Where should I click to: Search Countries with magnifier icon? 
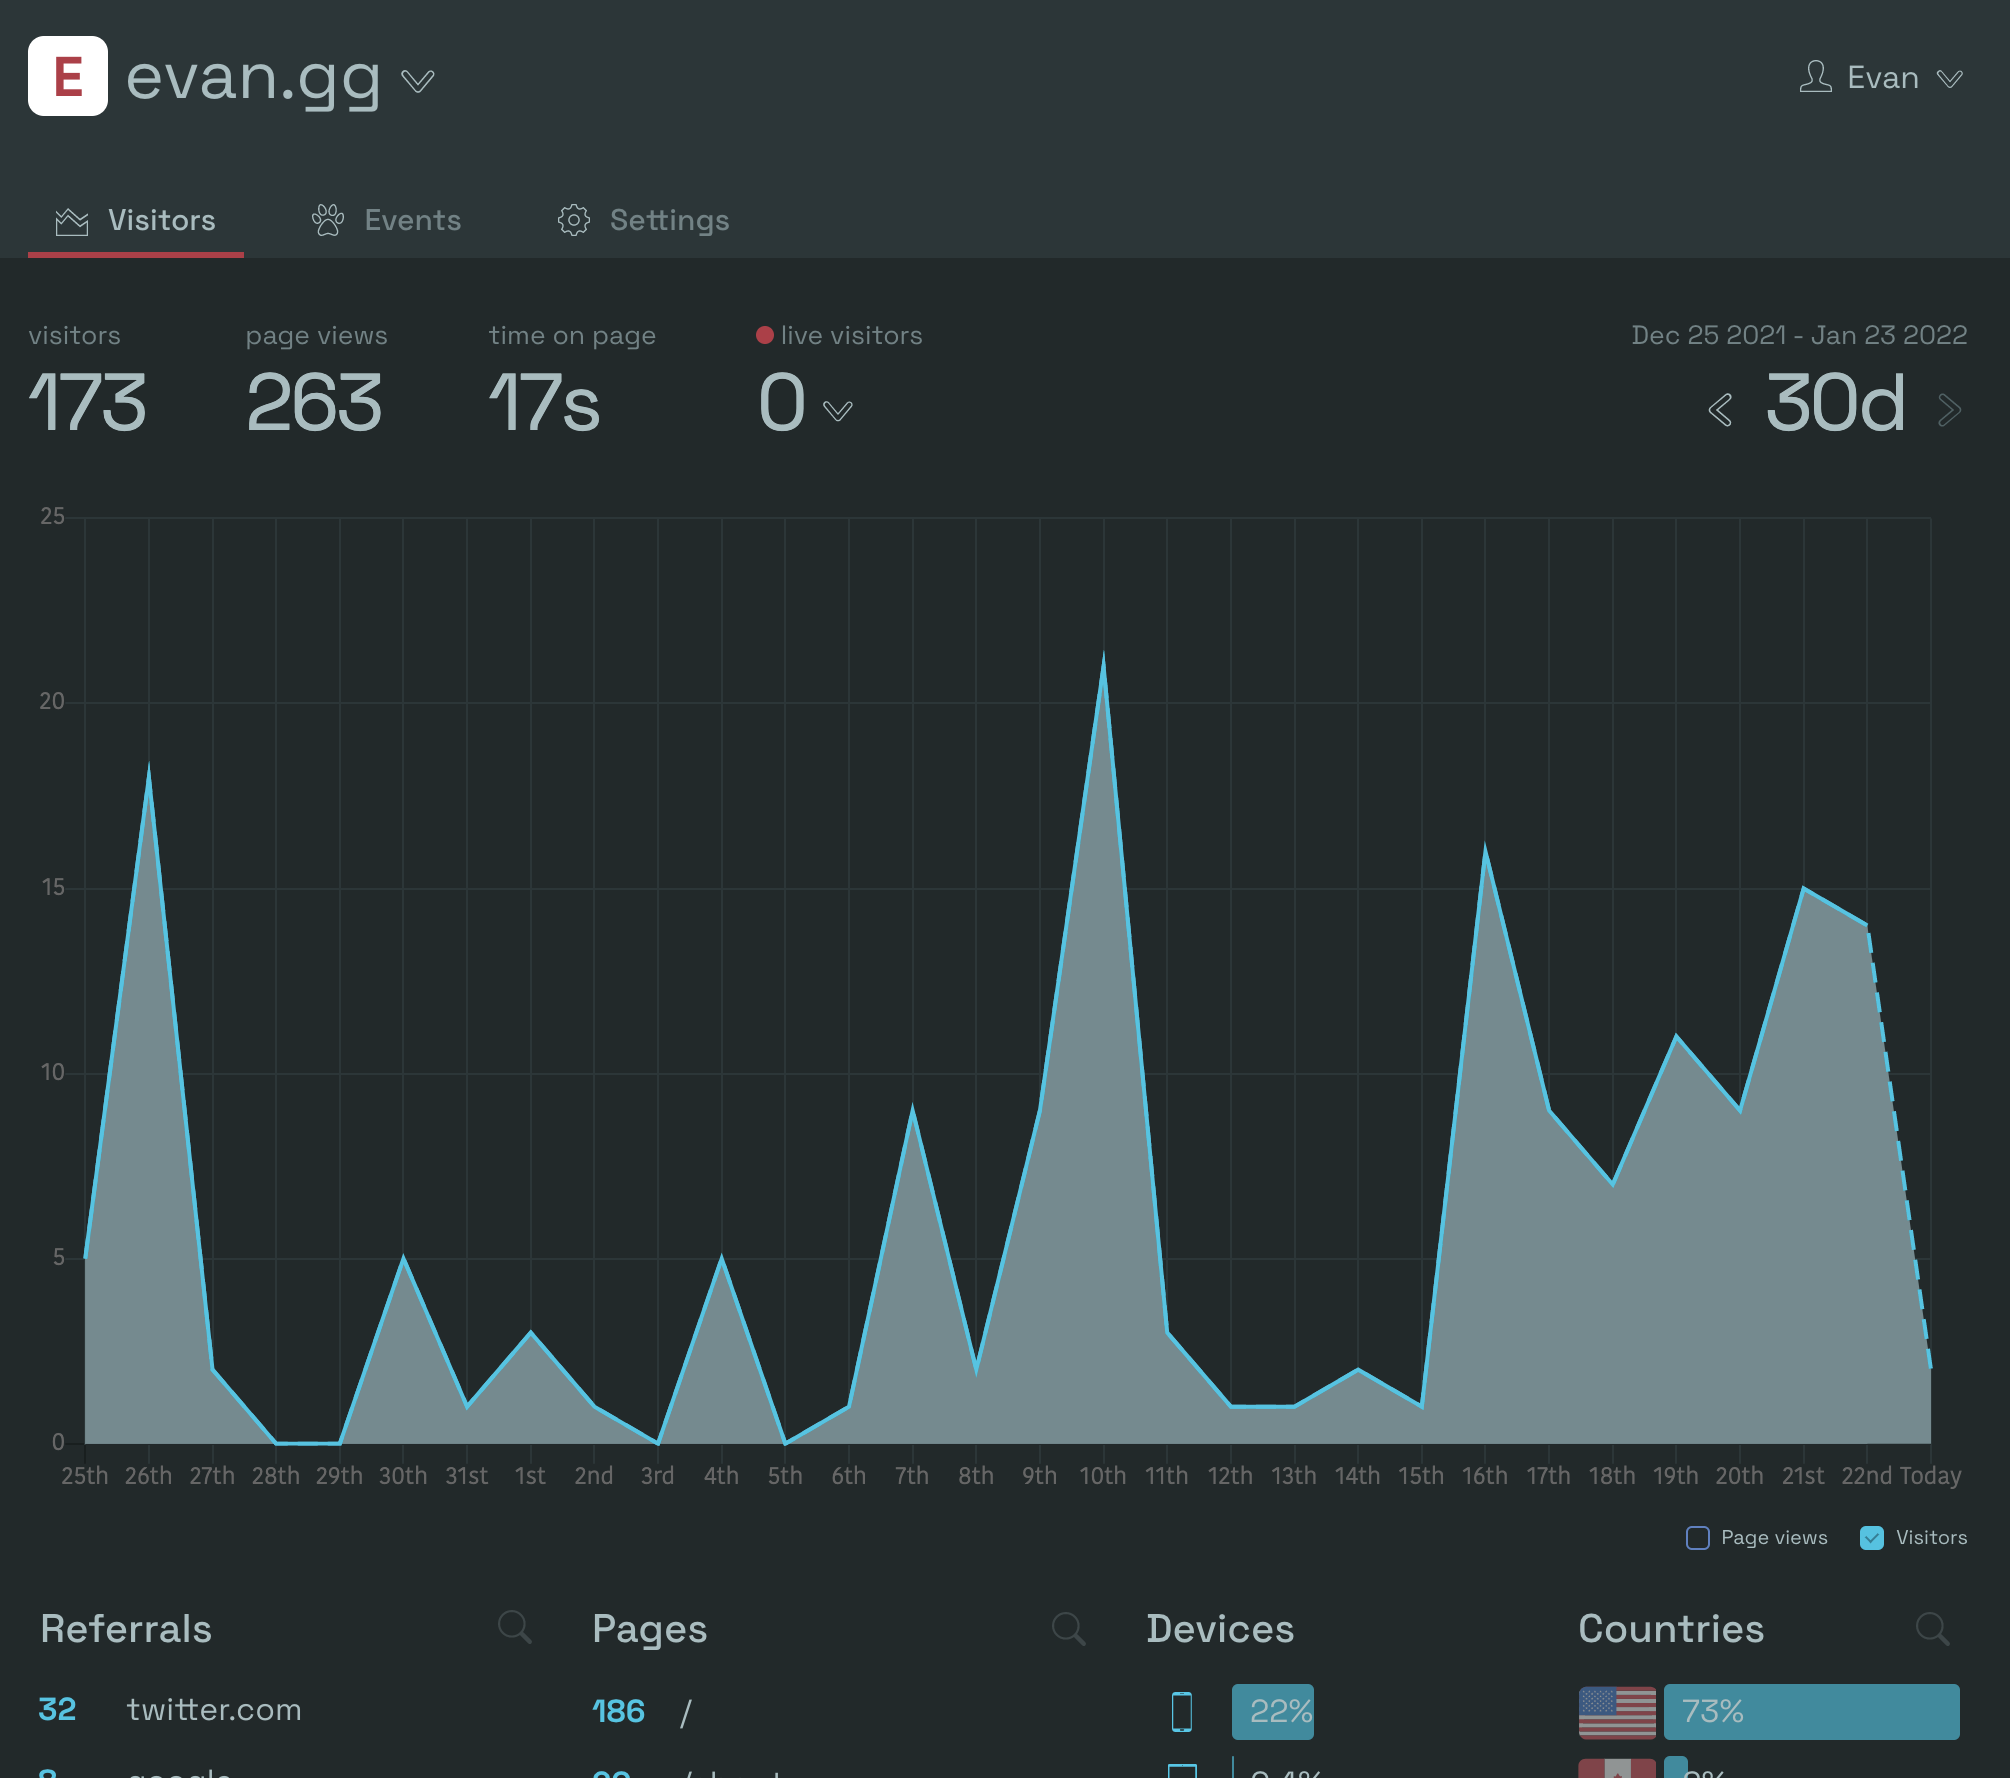[1933, 1628]
